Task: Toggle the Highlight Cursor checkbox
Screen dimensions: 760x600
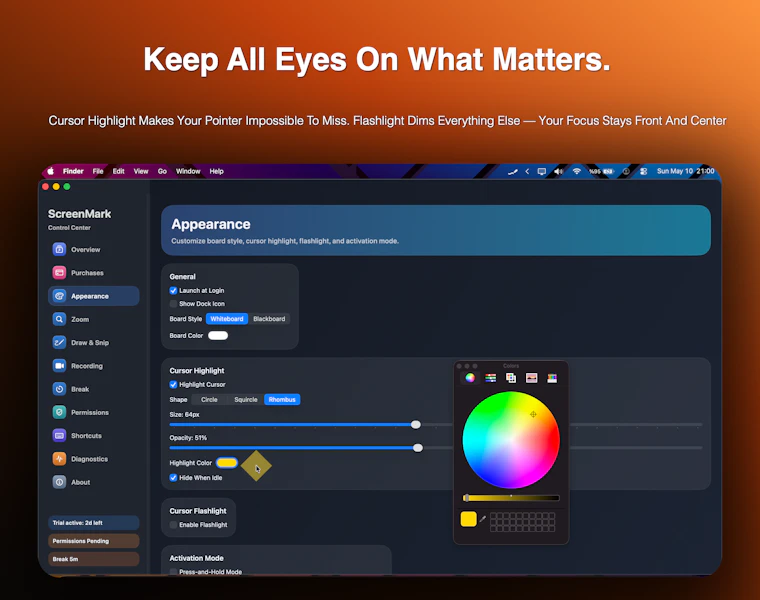Action: 173,384
